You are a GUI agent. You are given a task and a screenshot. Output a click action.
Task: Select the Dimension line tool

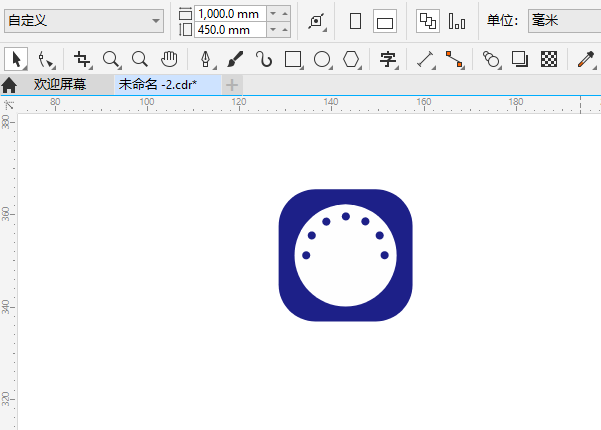click(425, 60)
